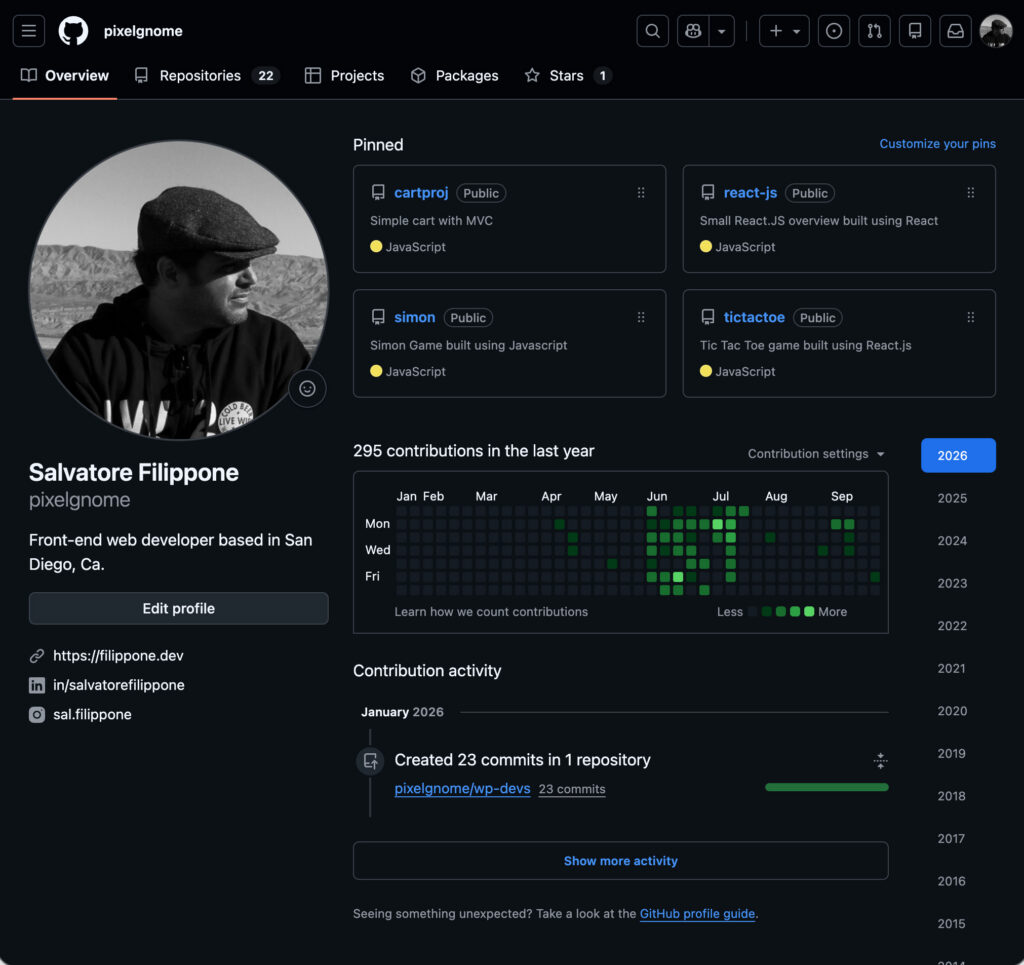Open Copilot chat icon

pos(693,31)
